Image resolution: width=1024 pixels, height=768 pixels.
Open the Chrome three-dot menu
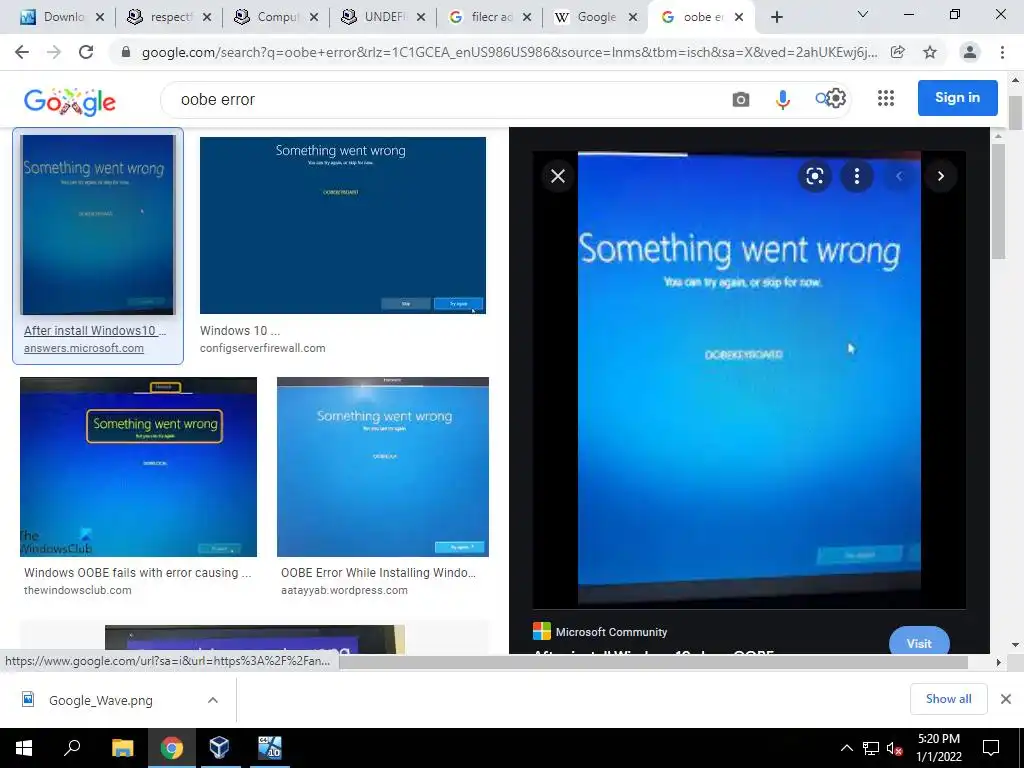point(1002,52)
